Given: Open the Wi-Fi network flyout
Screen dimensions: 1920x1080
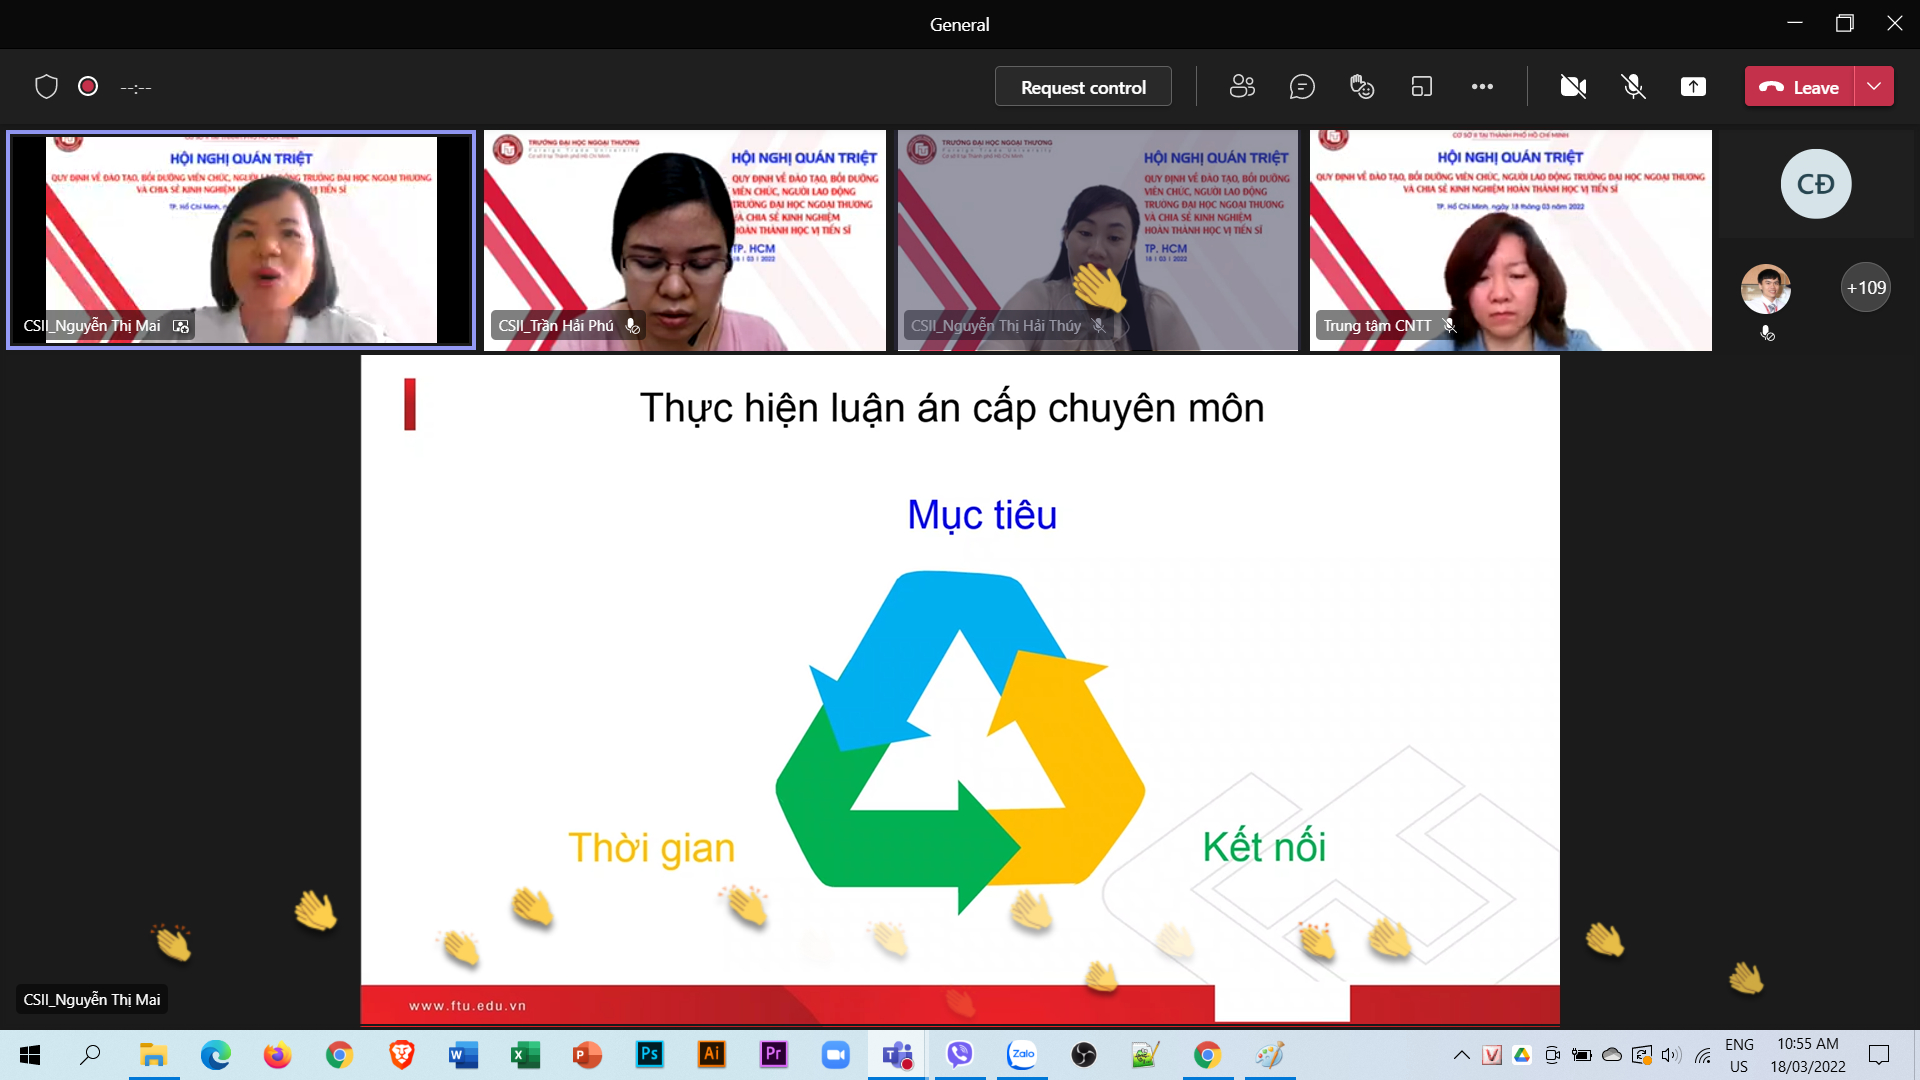Looking at the screenshot, I should pyautogui.click(x=1703, y=1055).
